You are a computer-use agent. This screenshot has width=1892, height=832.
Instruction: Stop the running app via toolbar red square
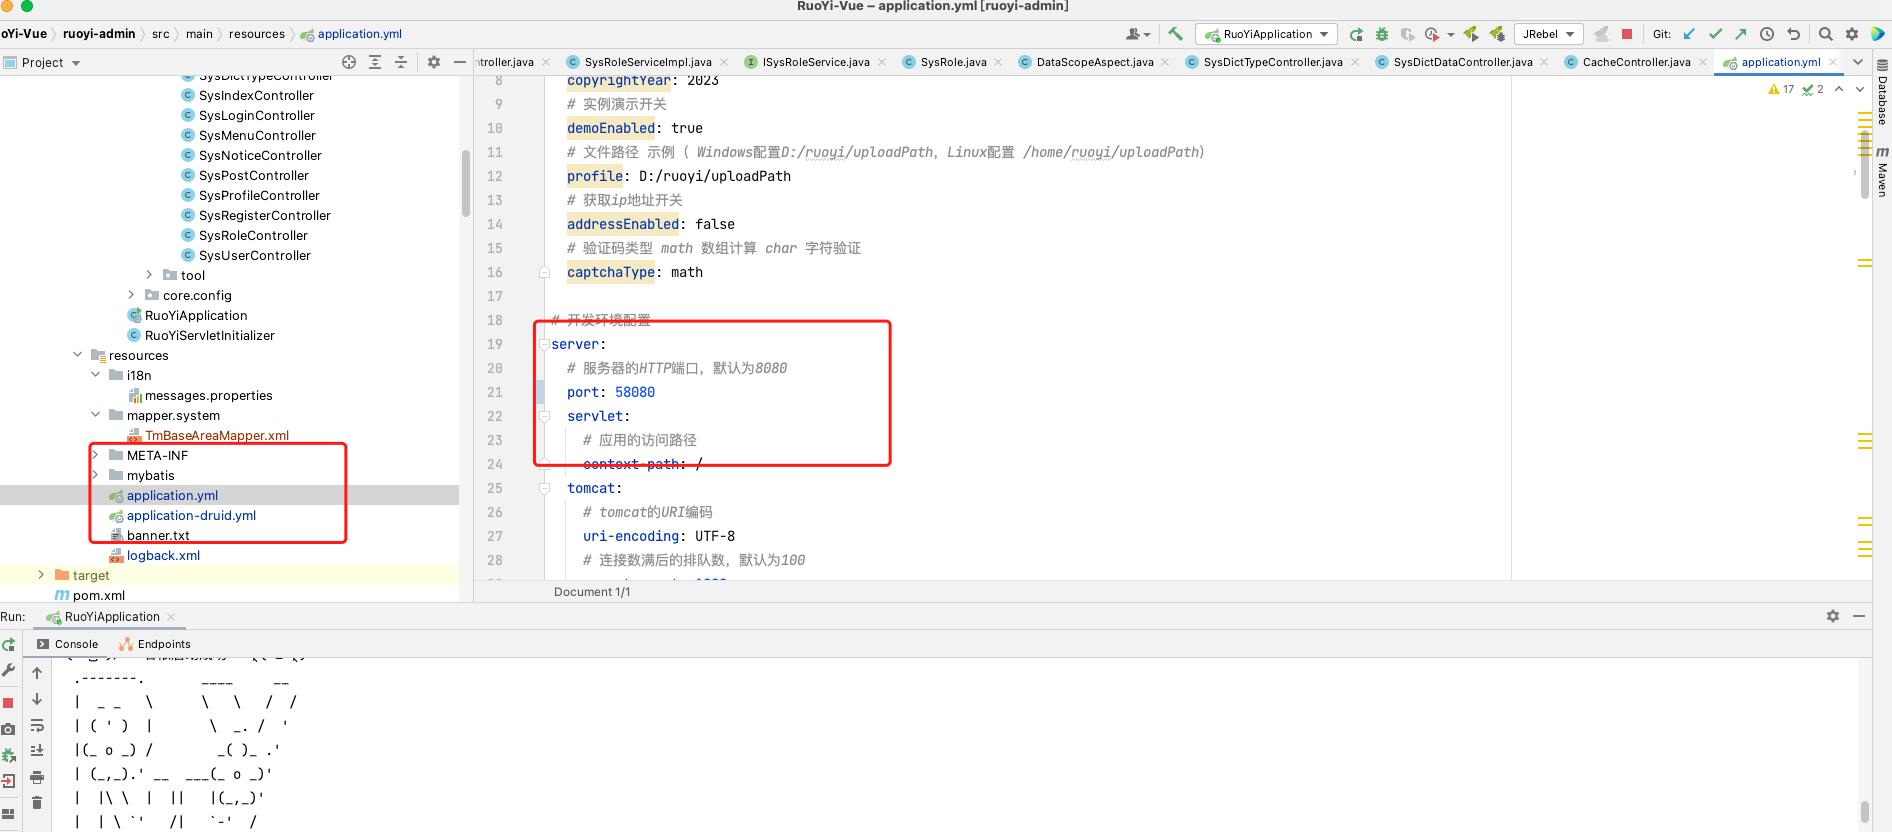[x=1627, y=34]
